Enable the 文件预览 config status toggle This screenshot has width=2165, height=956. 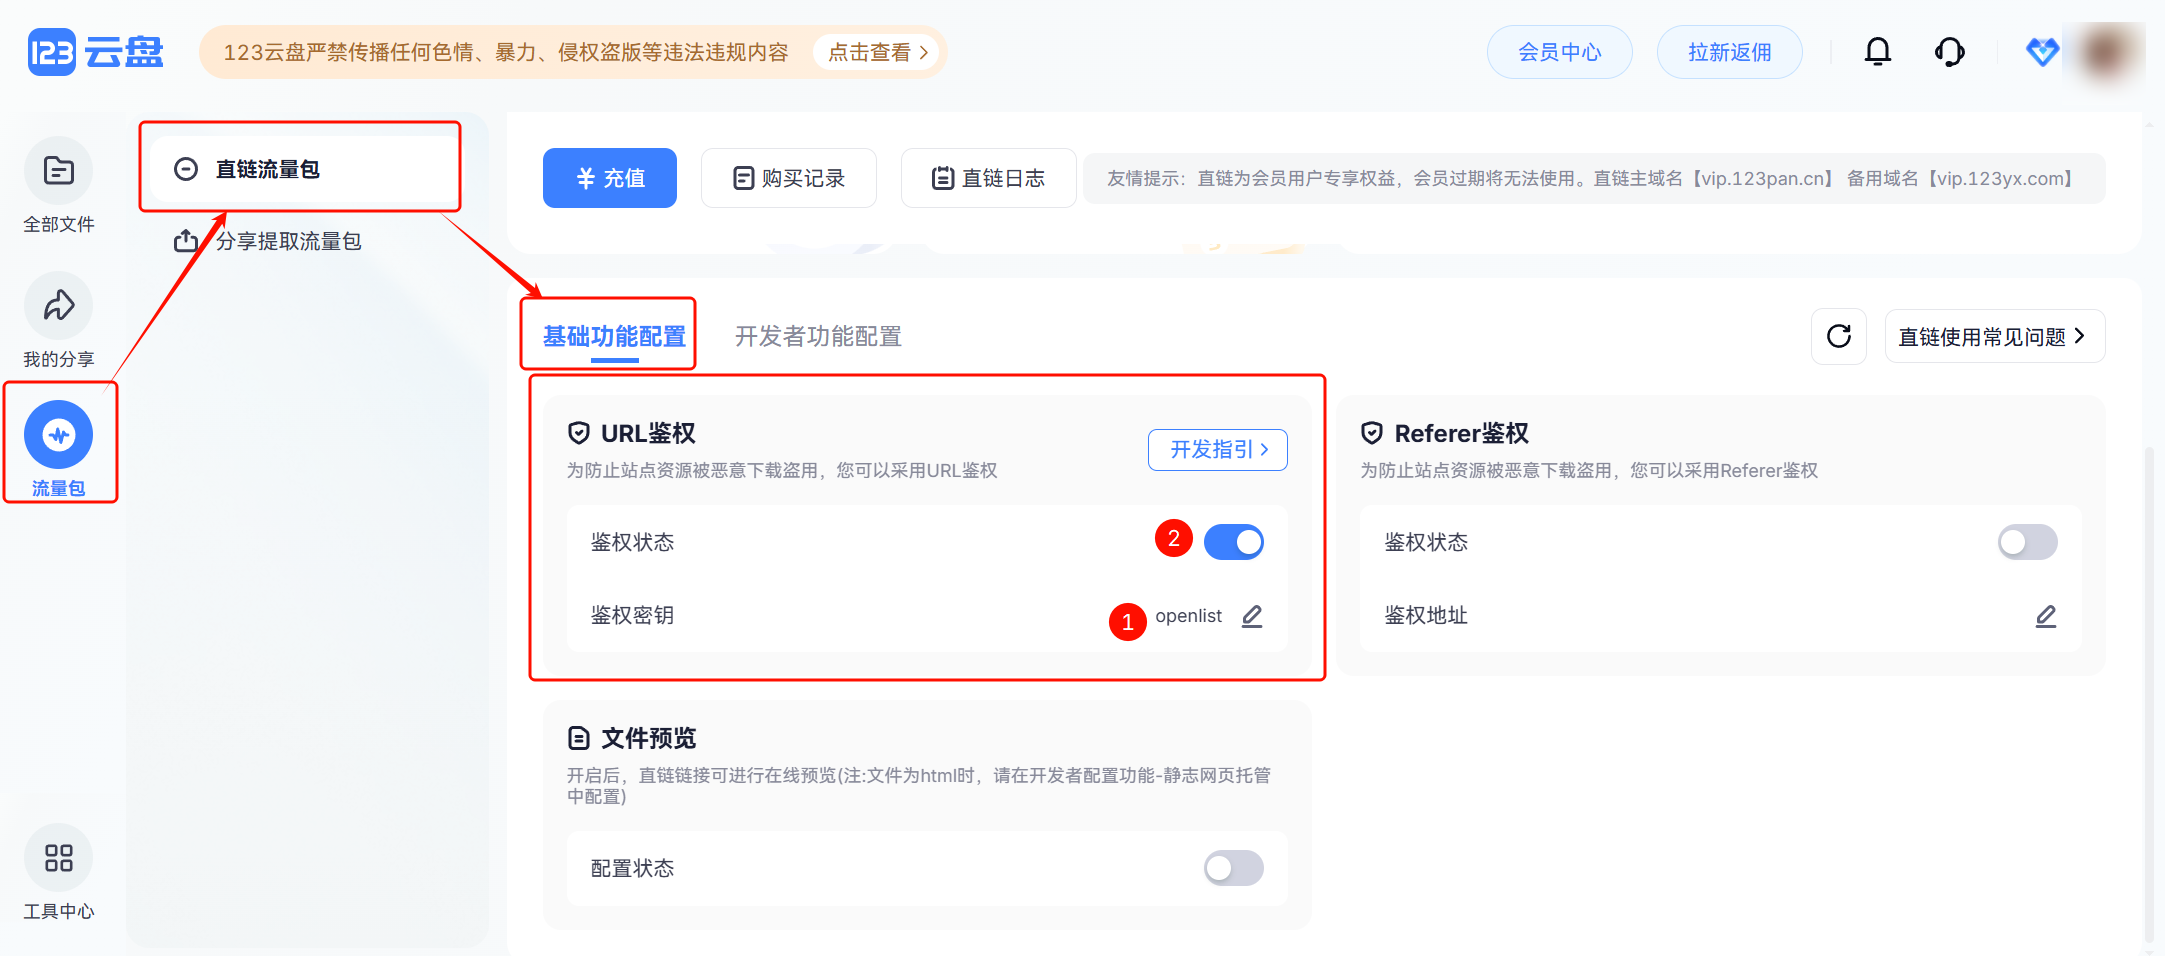(x=1233, y=868)
